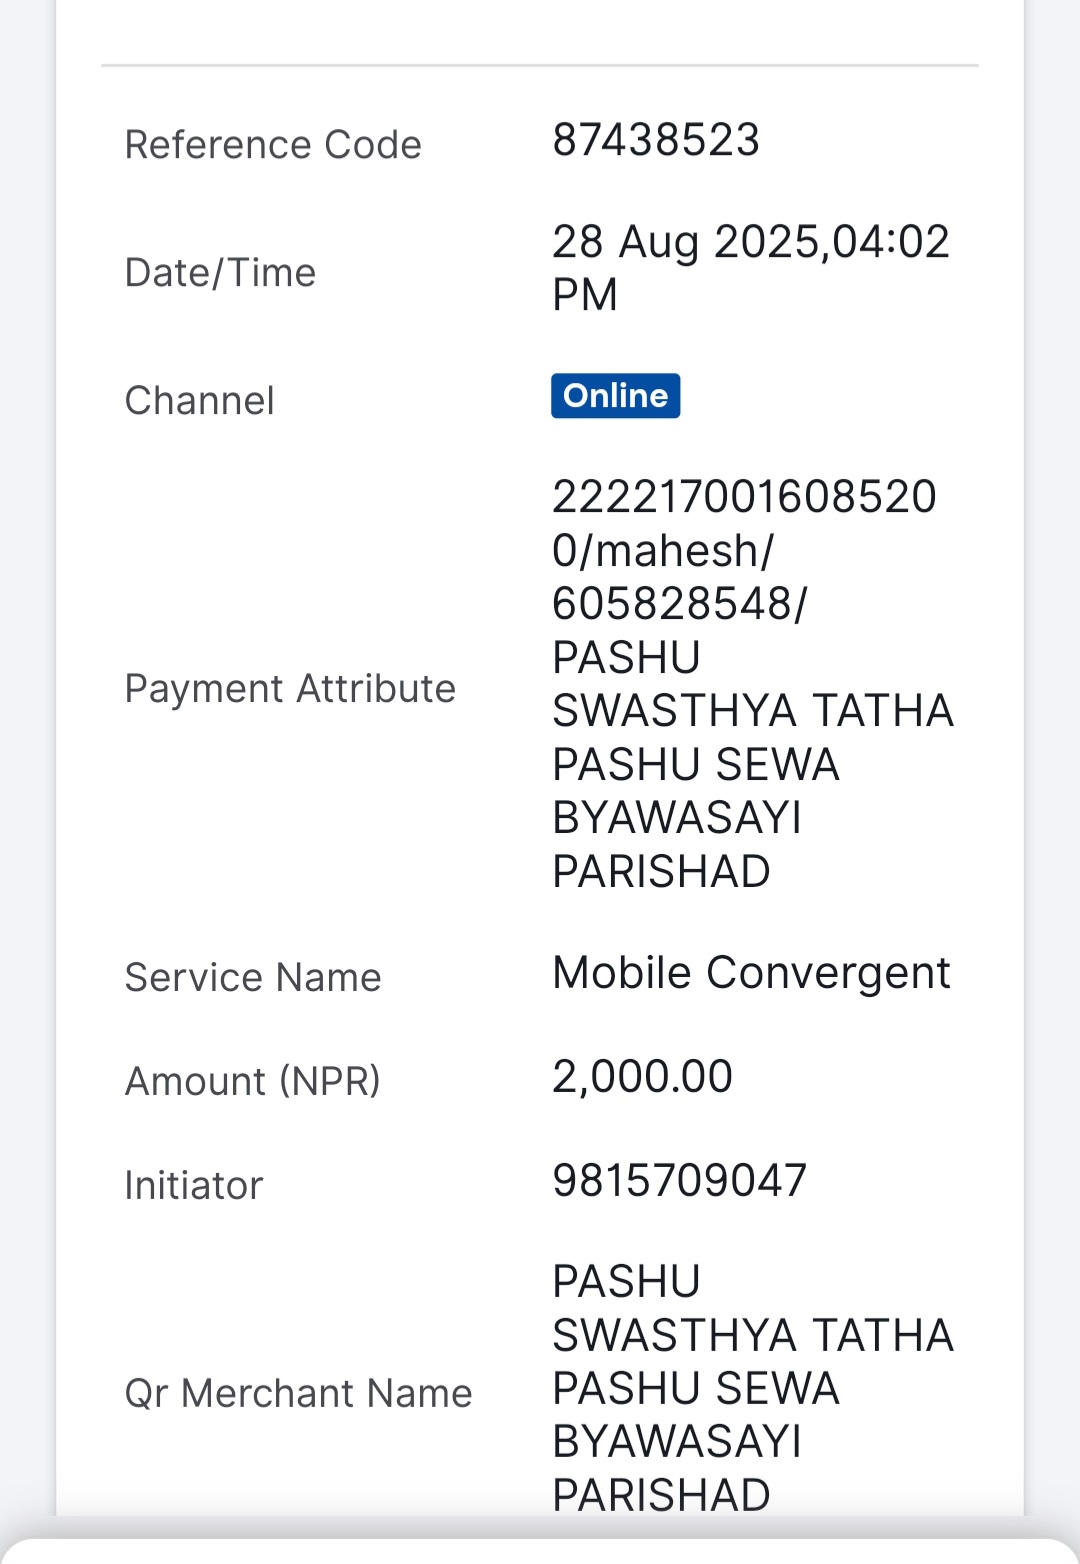
Task: Tap the Reference Code label
Action: [273, 145]
